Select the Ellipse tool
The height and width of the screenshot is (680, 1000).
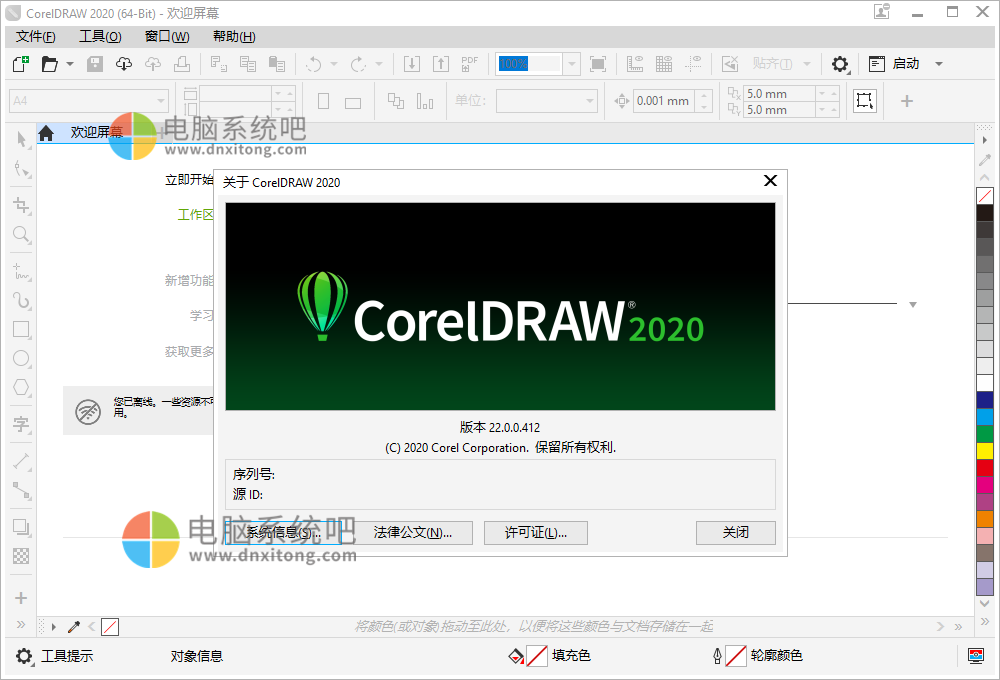(x=22, y=358)
